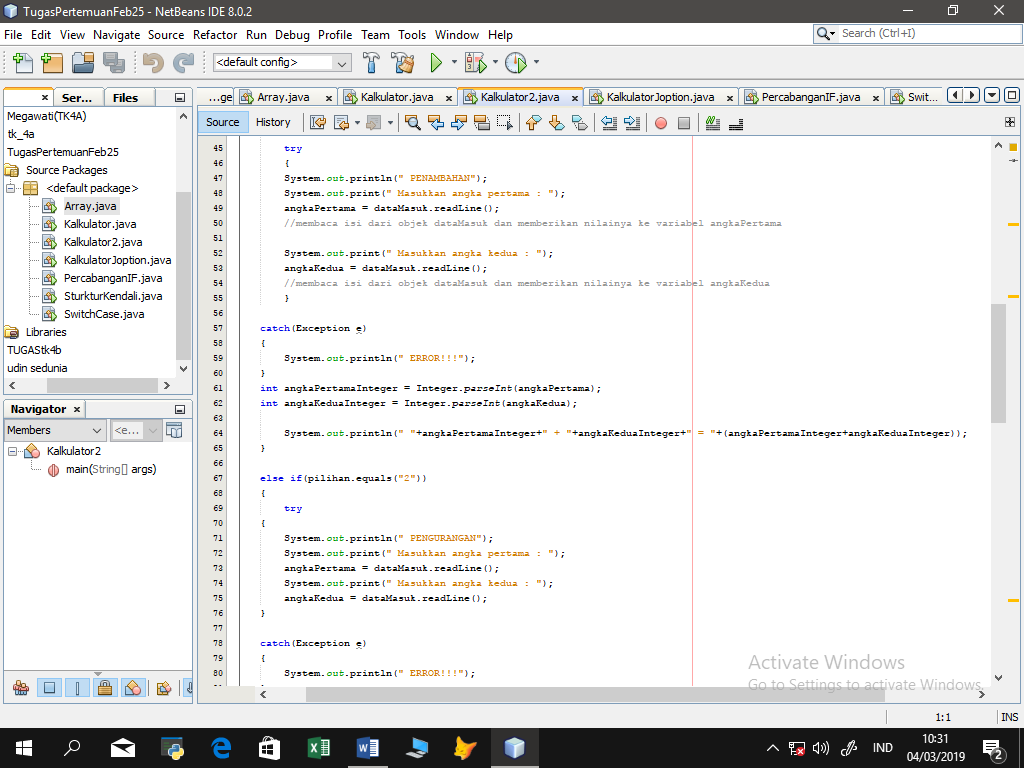The height and width of the screenshot is (768, 1024).
Task: Click Clean and Build broom icon
Action: [402, 63]
